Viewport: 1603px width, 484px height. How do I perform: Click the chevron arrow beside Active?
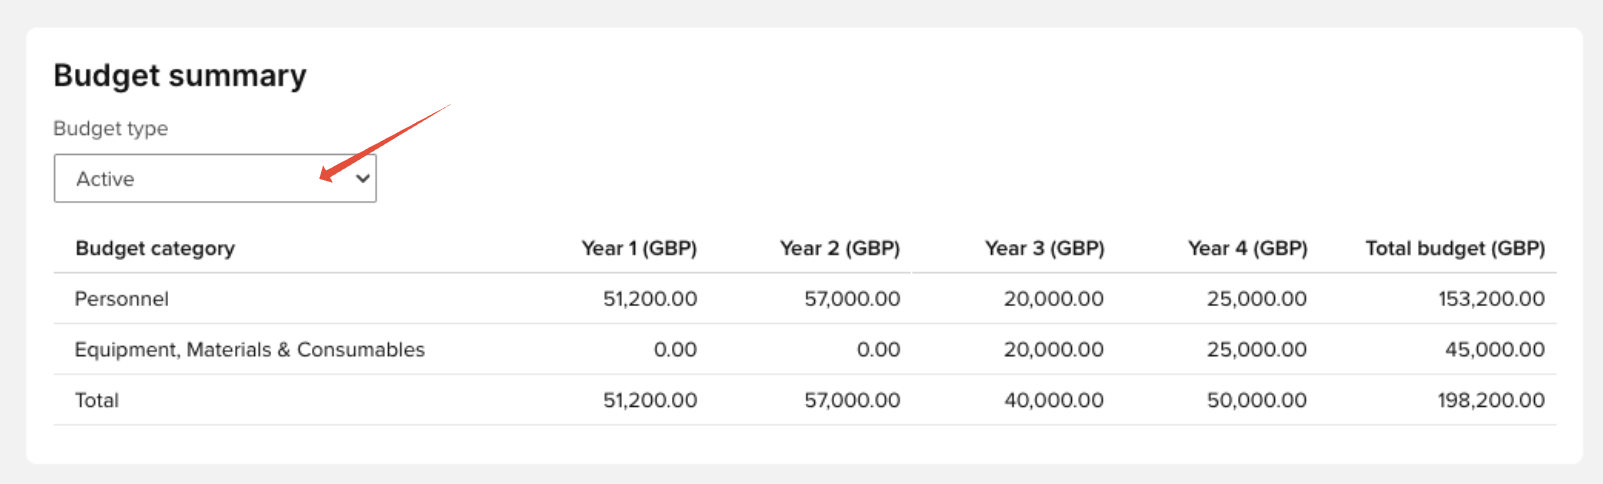(363, 179)
